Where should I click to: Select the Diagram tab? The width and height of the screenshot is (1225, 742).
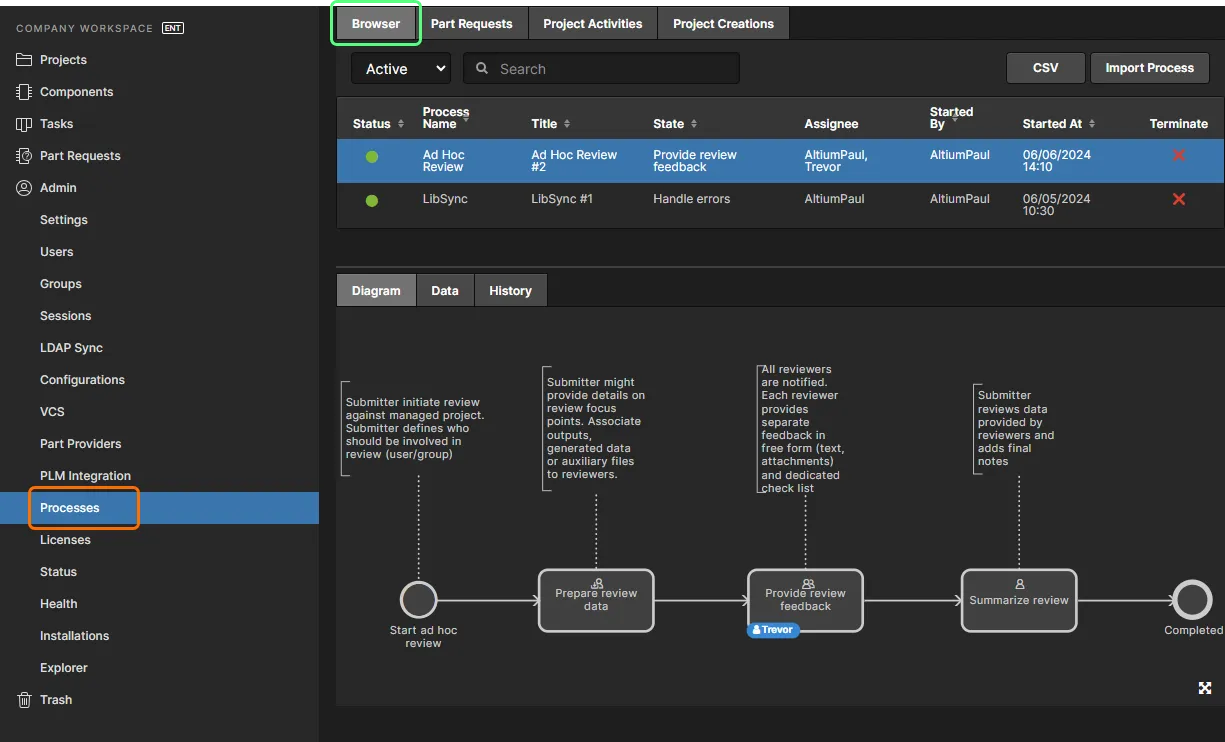pos(376,290)
